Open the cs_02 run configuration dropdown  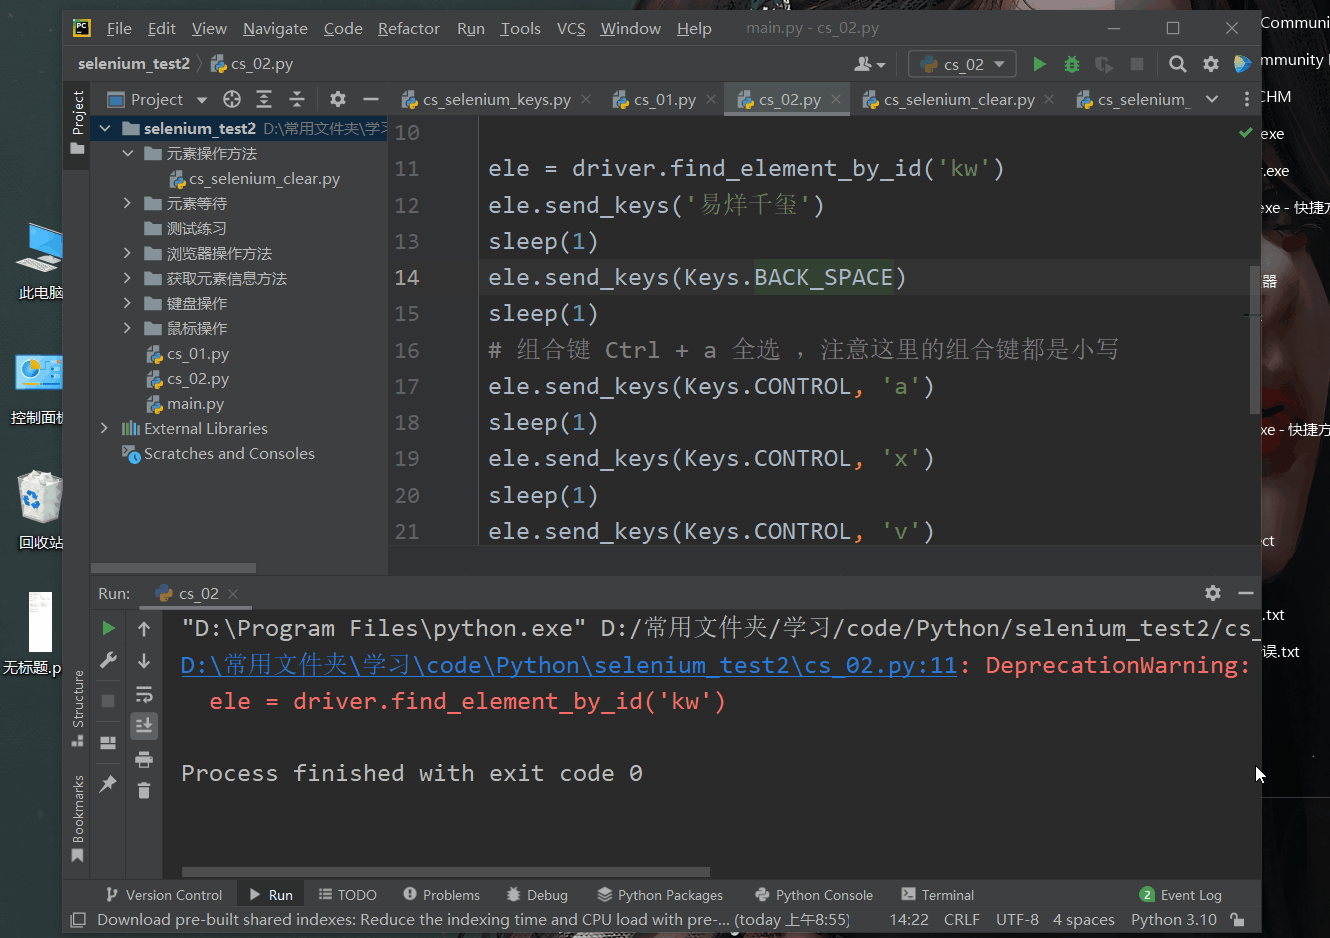pyautogui.click(x=962, y=64)
